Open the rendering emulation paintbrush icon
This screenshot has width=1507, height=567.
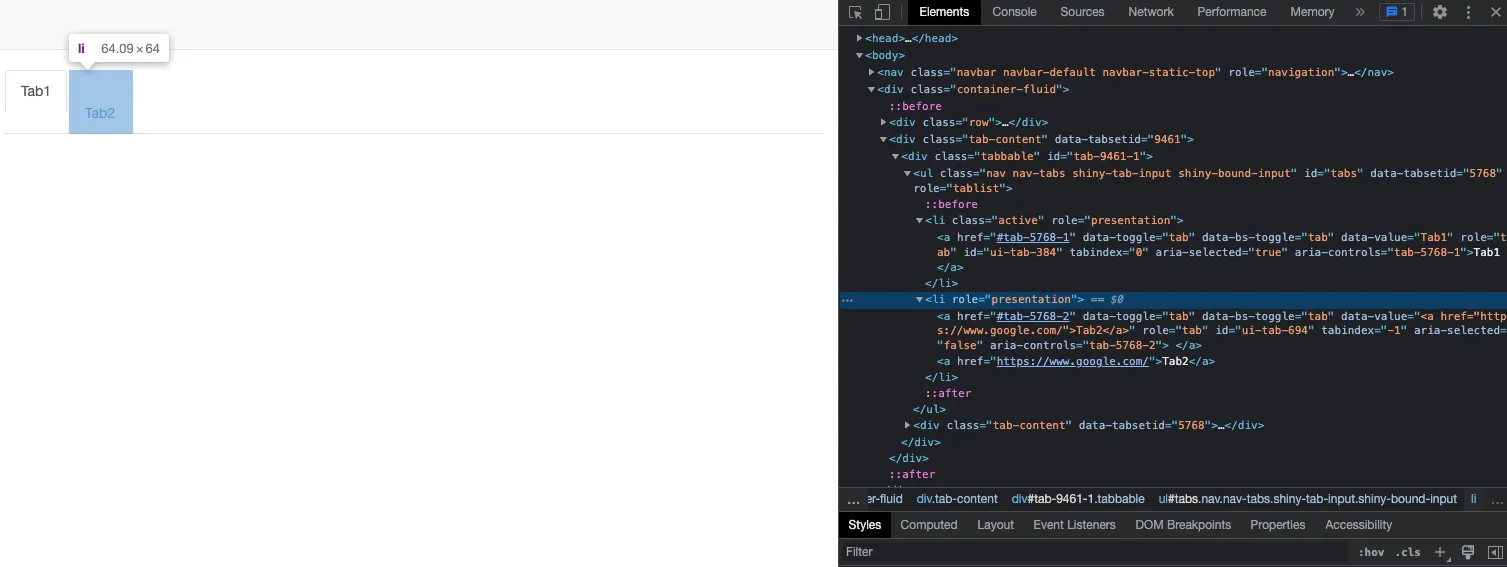[1468, 552]
